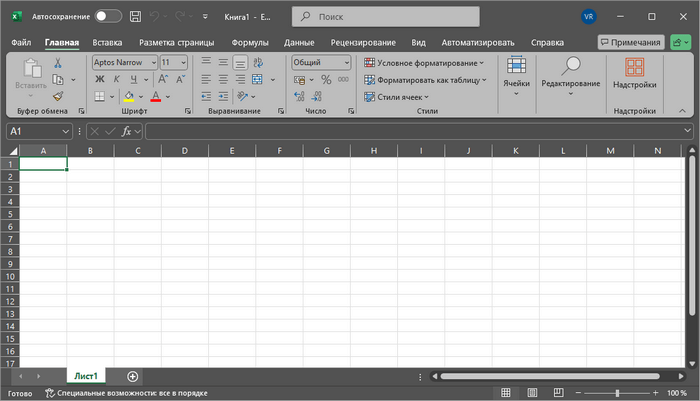The image size is (700, 401).
Task: Click the Cut scissors icon
Action: [x=58, y=62]
